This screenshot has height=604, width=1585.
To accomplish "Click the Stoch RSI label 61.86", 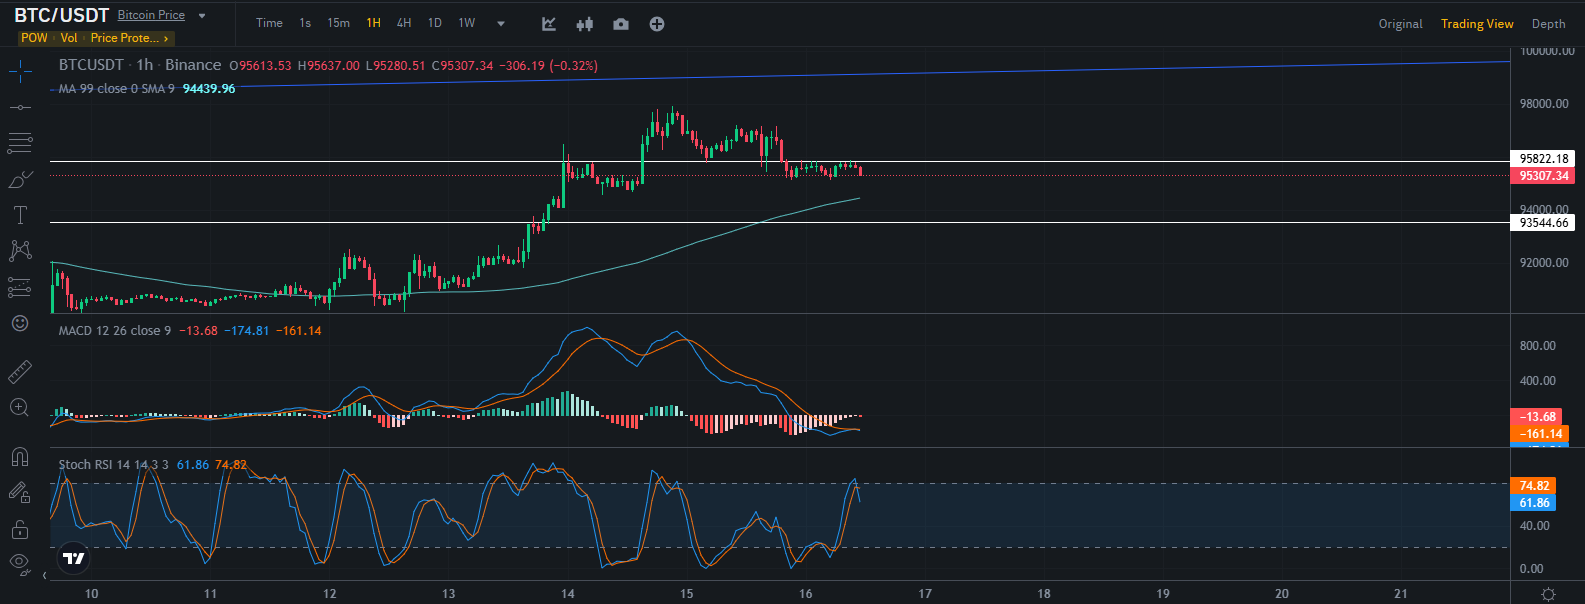I will point(1534,503).
